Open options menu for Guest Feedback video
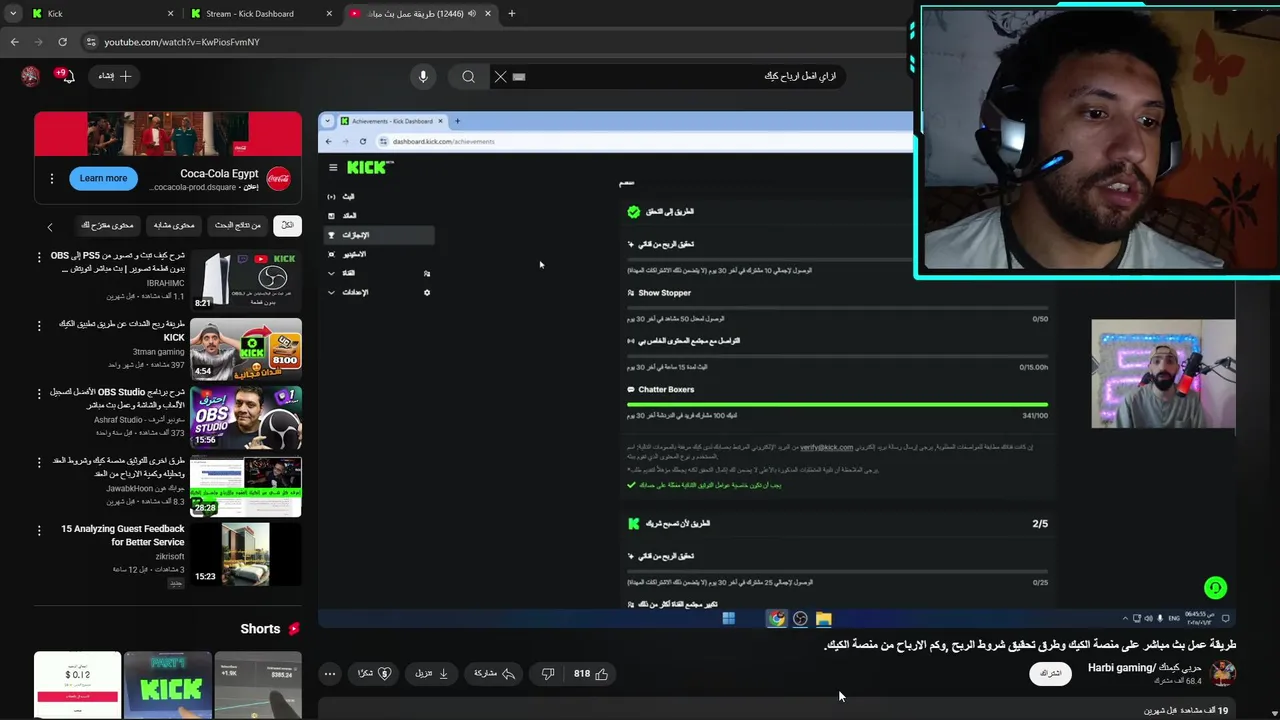1280x720 pixels. [40, 531]
